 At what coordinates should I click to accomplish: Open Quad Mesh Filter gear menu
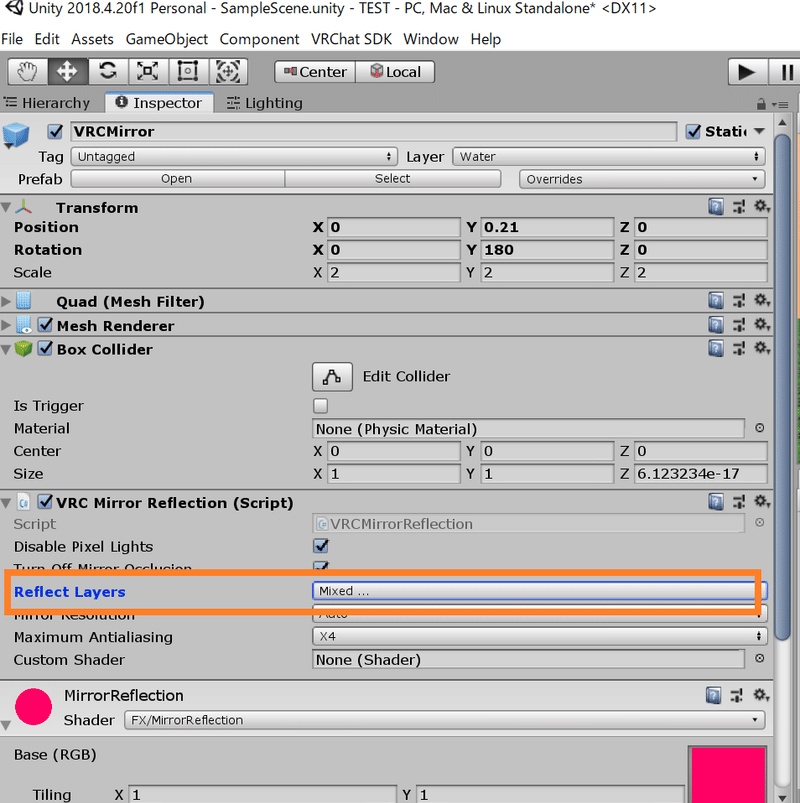coord(762,300)
